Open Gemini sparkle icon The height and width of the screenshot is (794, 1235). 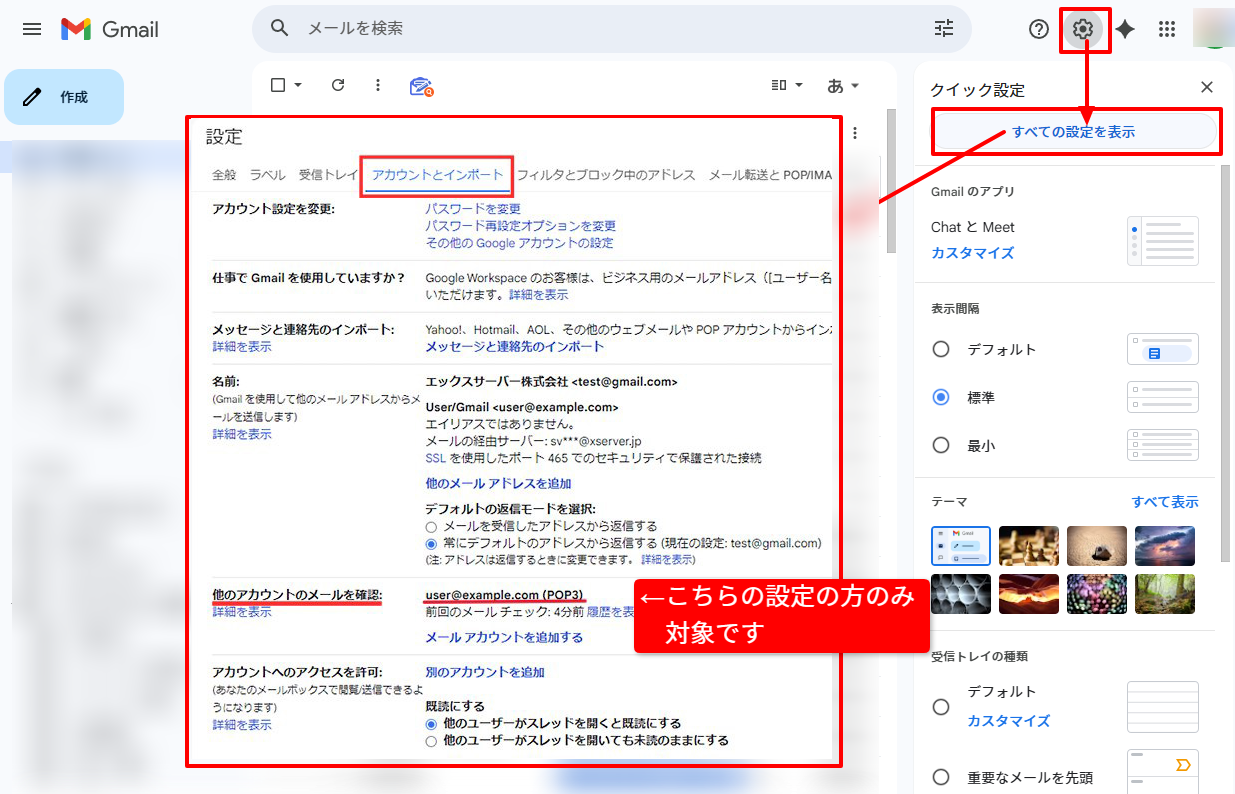[x=1125, y=29]
